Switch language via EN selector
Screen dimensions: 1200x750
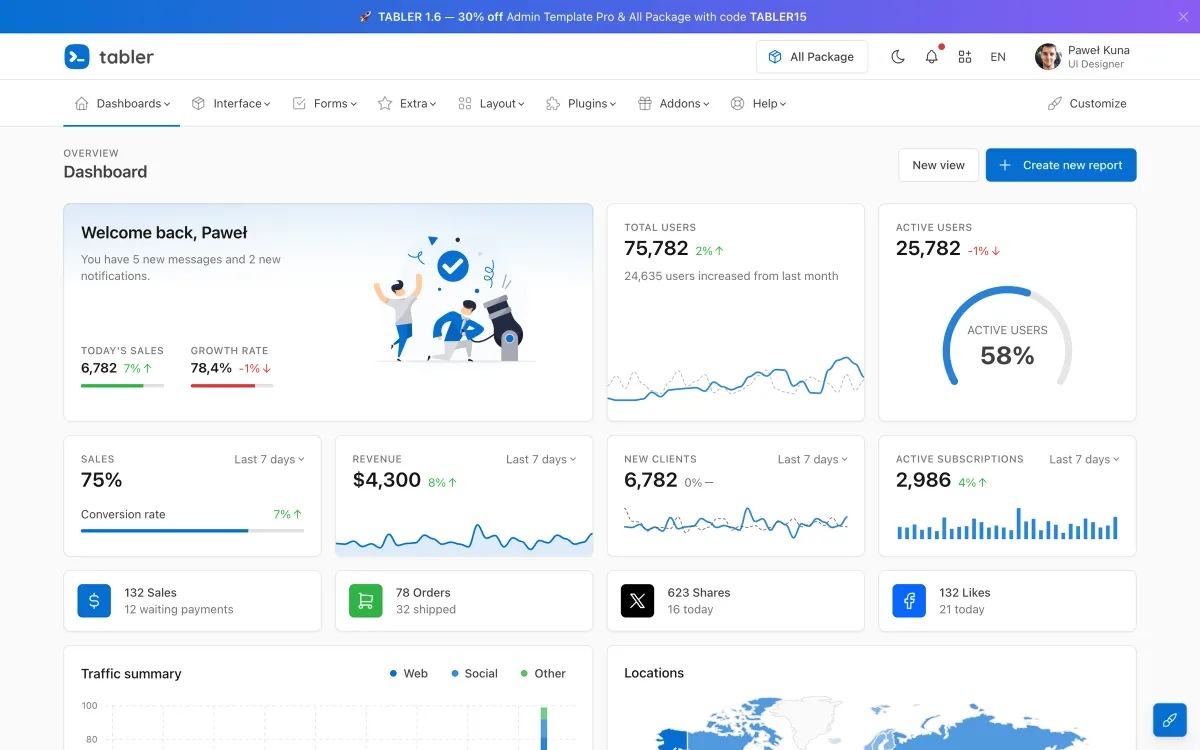(998, 57)
